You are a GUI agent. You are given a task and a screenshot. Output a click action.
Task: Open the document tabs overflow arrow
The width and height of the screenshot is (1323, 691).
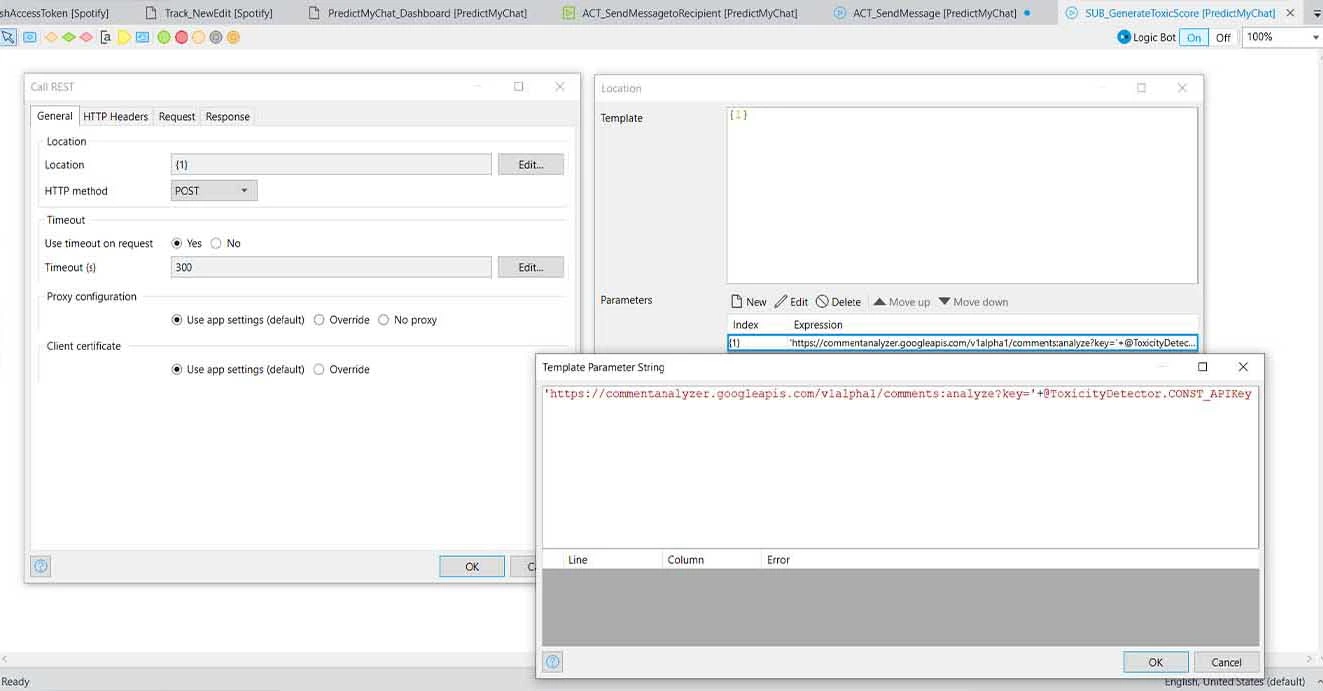click(x=1316, y=13)
